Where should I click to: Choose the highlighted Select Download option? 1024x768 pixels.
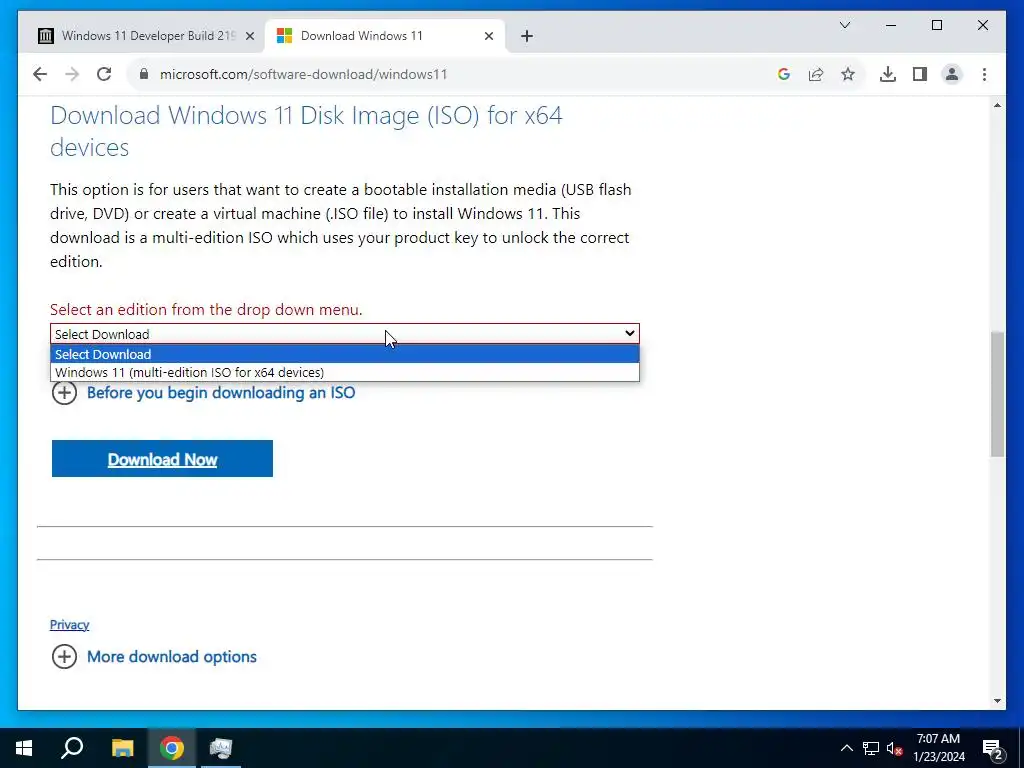(x=345, y=354)
